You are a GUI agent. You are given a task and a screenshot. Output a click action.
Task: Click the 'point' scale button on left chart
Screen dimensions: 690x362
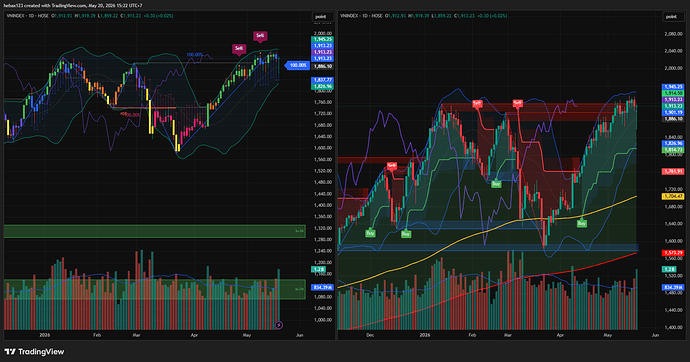(x=322, y=17)
